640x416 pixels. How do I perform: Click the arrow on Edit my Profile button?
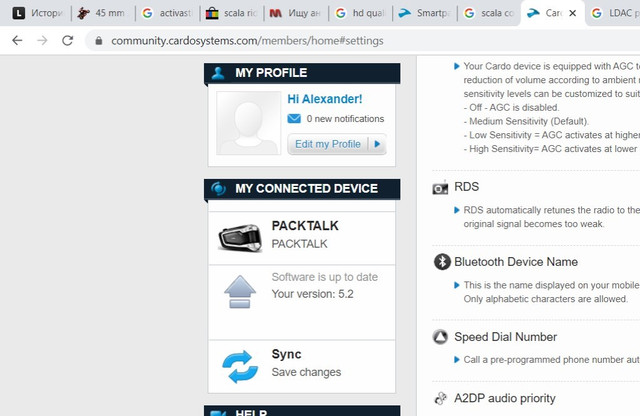pos(377,144)
